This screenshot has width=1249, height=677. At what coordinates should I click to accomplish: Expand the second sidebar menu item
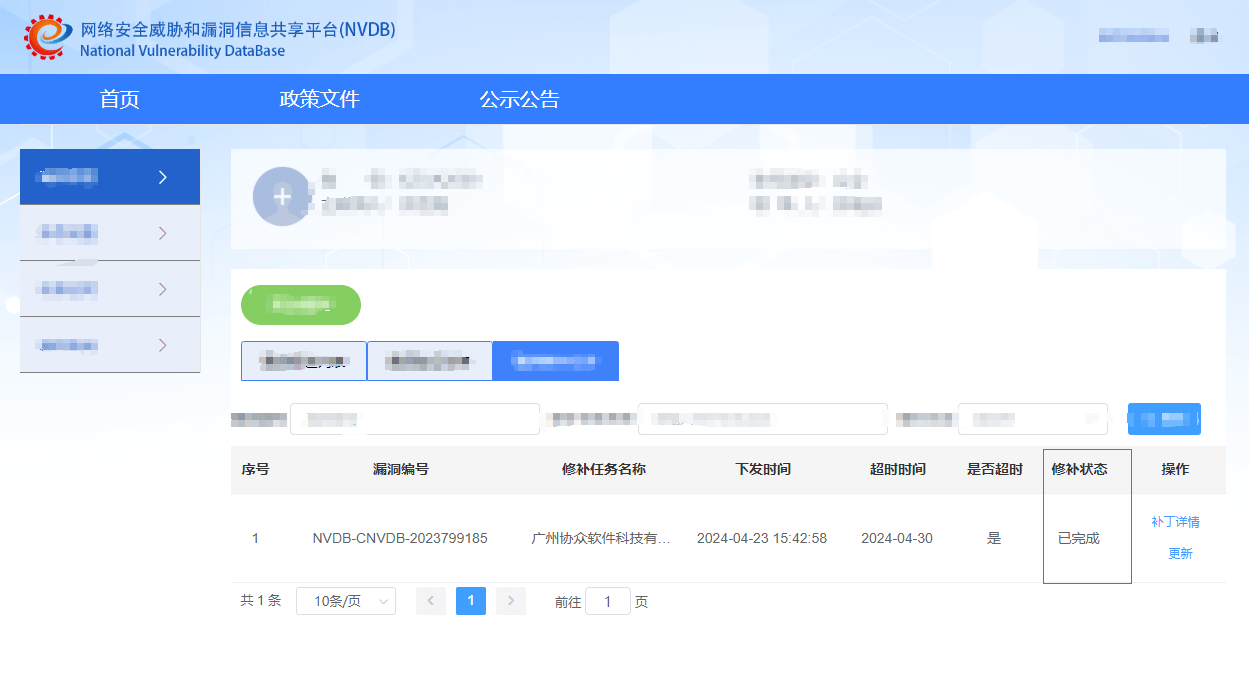[110, 234]
